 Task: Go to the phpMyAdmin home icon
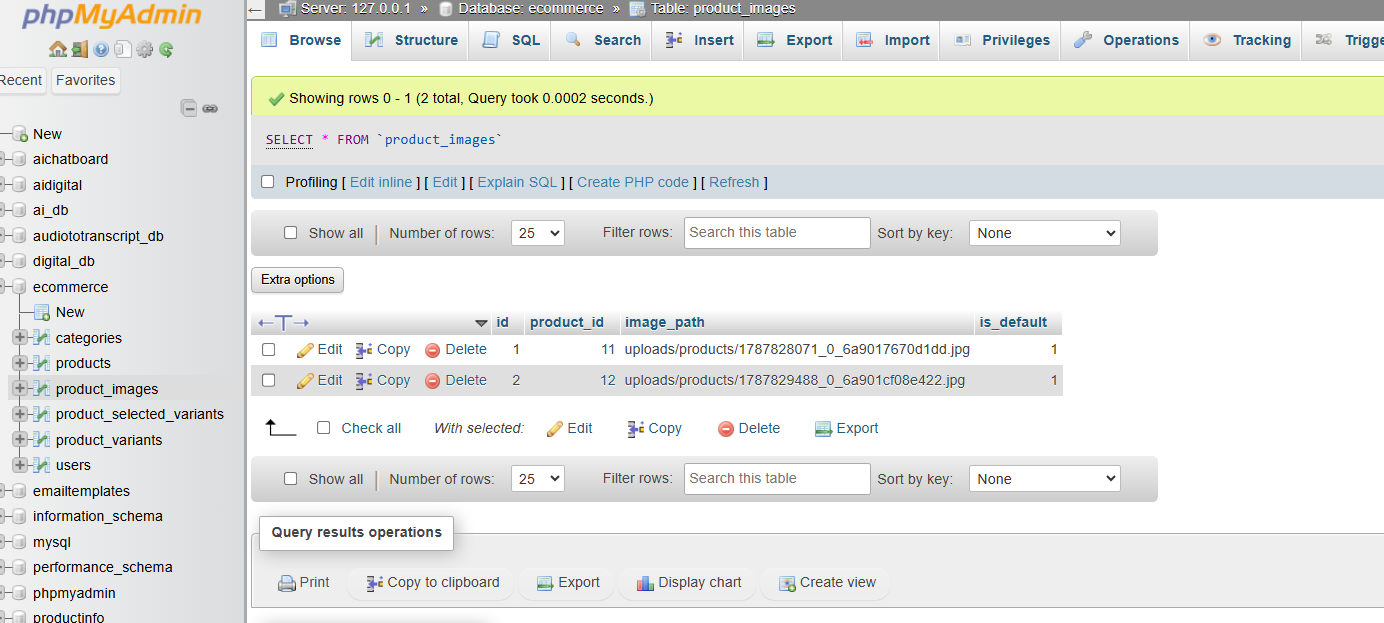point(57,49)
